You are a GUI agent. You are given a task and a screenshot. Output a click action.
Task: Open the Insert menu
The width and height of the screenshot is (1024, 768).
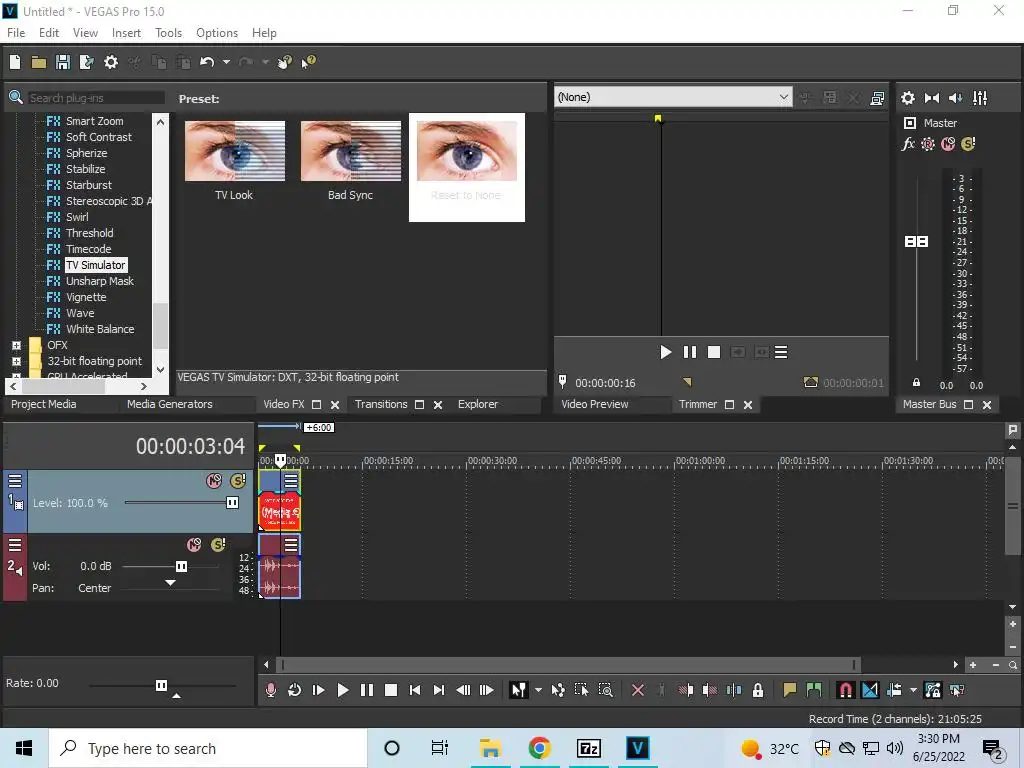[x=126, y=33]
